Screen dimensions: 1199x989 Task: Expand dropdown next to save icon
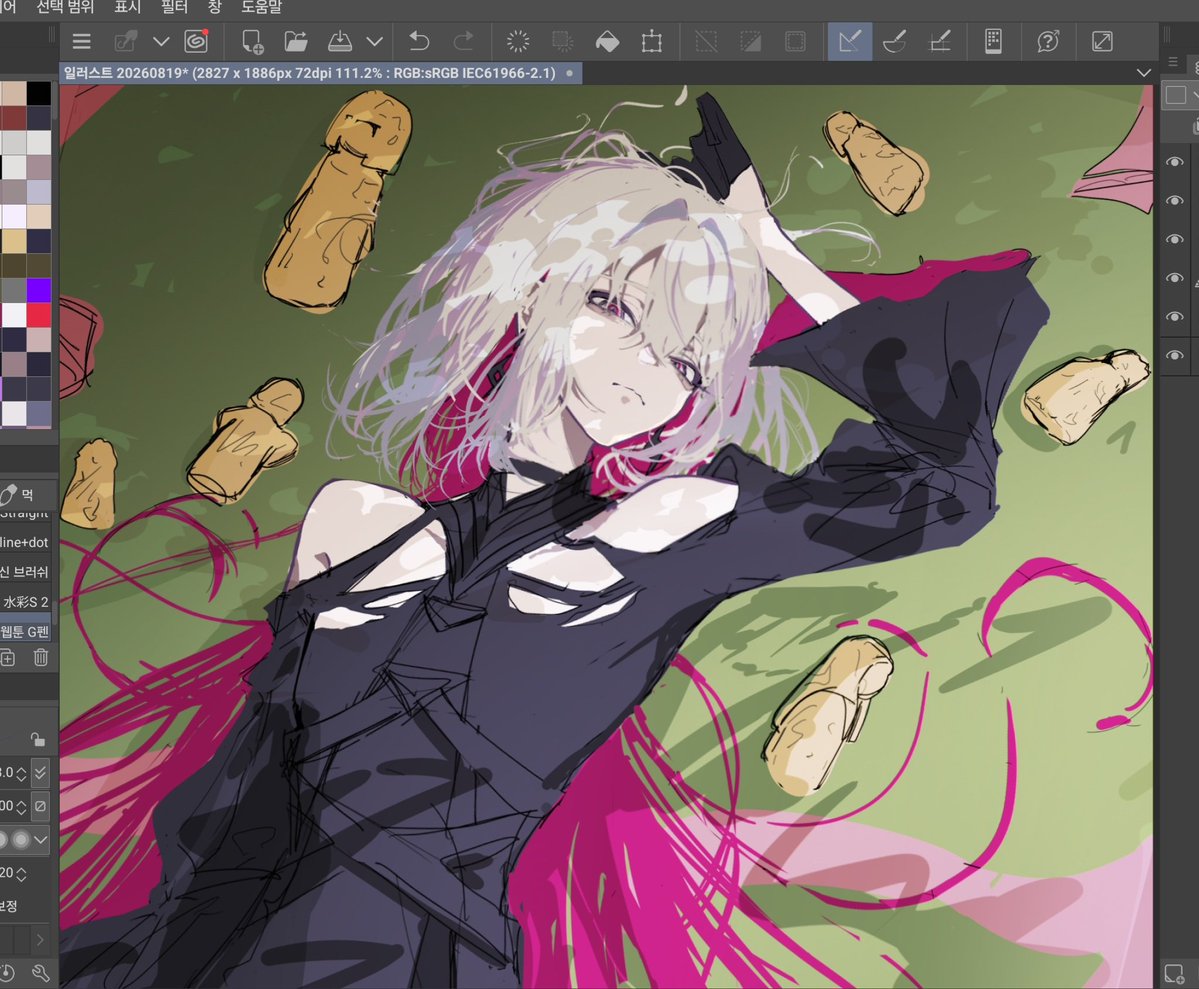click(x=375, y=41)
